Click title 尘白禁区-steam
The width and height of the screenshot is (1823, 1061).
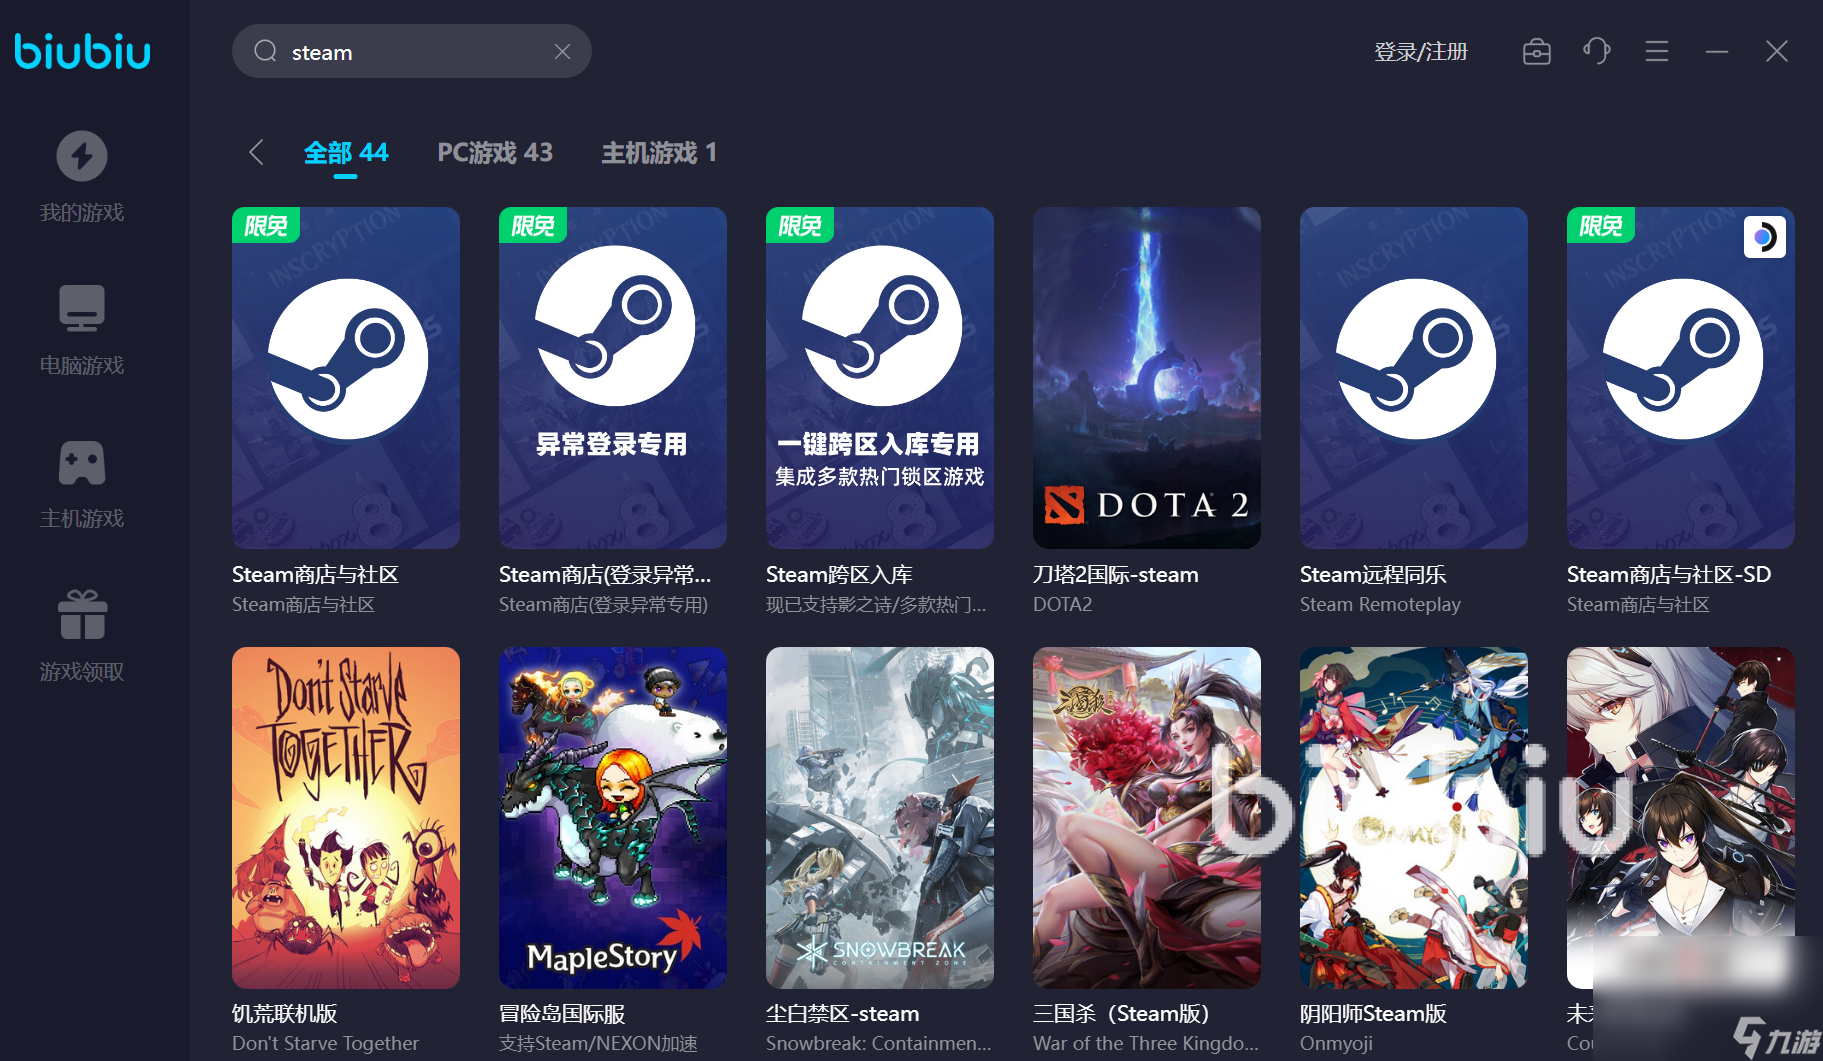(x=843, y=1014)
